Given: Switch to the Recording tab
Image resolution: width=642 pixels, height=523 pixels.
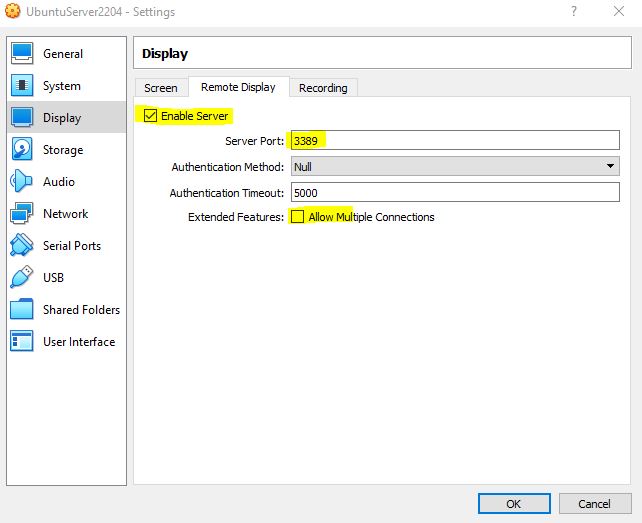Looking at the screenshot, I should [x=323, y=88].
